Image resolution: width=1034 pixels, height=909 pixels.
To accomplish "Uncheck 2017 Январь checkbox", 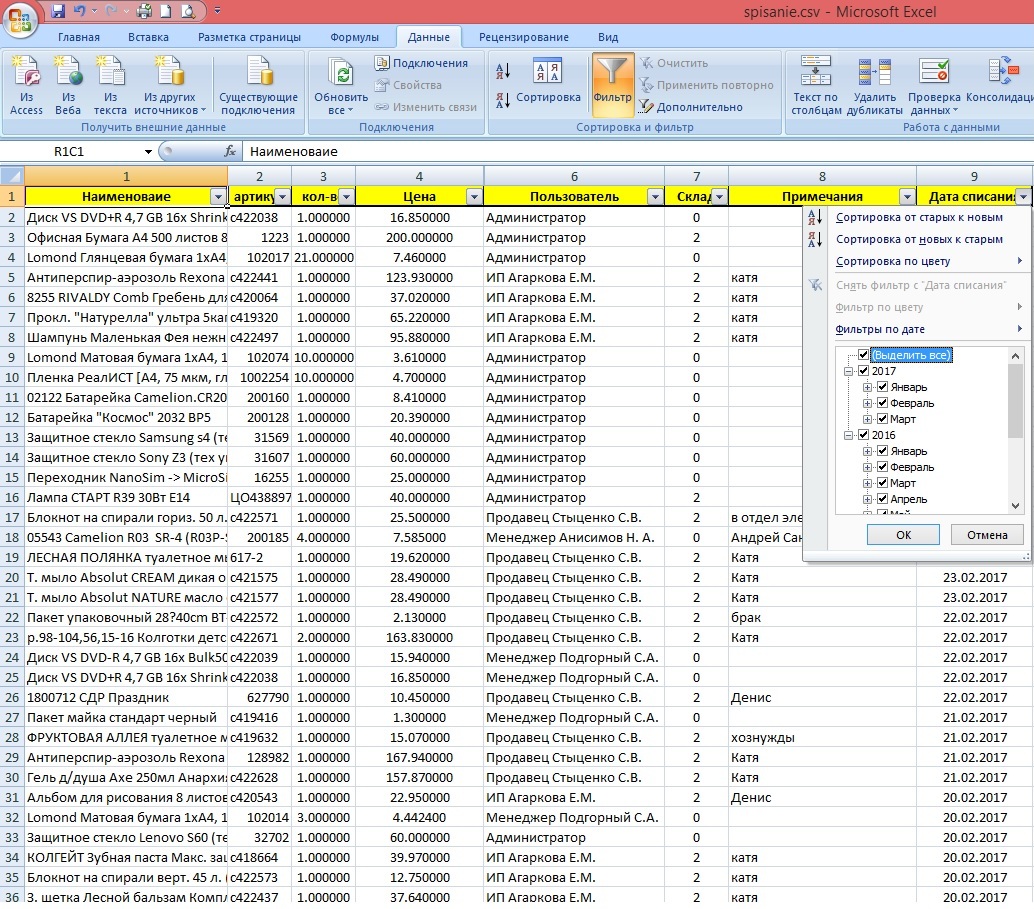I will 882,387.
